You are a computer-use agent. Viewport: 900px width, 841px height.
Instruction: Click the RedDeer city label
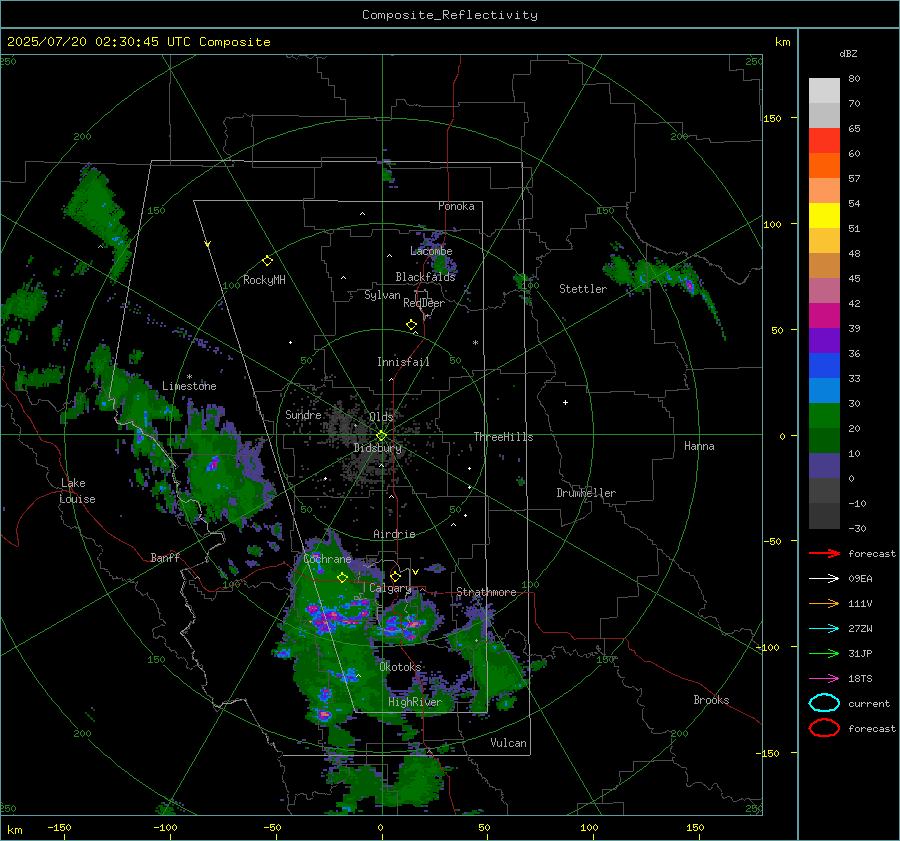point(424,303)
